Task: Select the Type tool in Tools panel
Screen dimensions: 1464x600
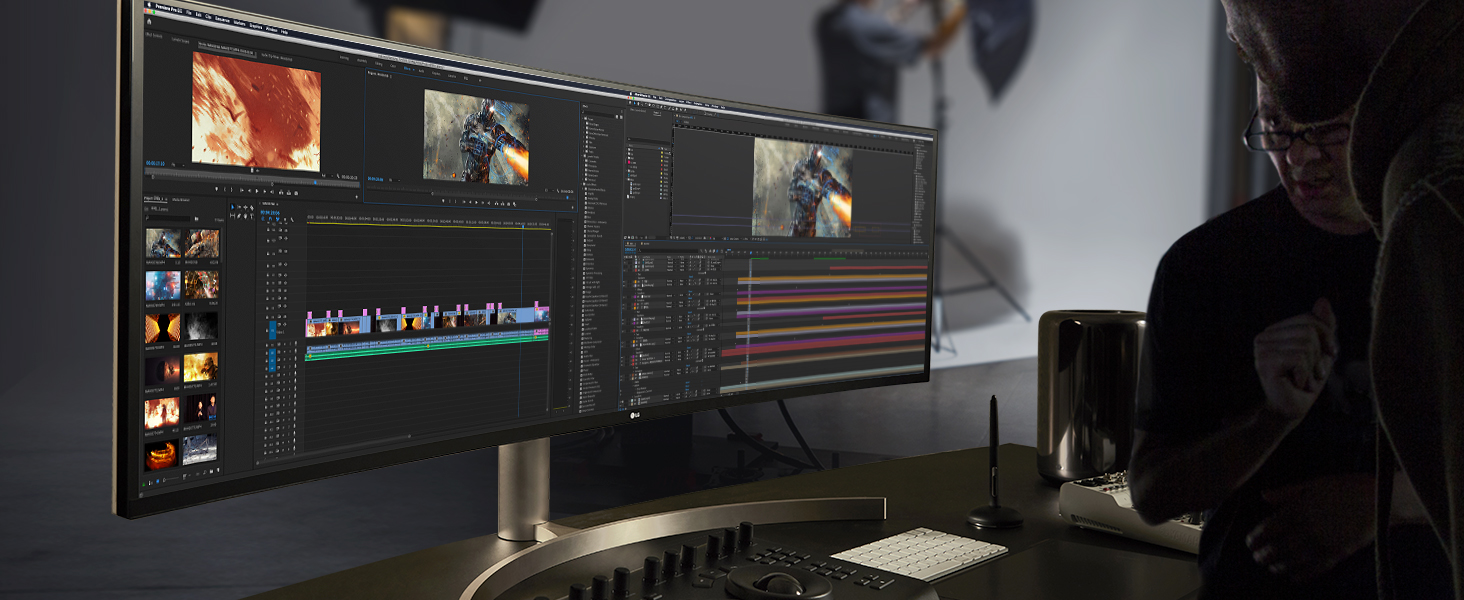Action: click(x=252, y=216)
